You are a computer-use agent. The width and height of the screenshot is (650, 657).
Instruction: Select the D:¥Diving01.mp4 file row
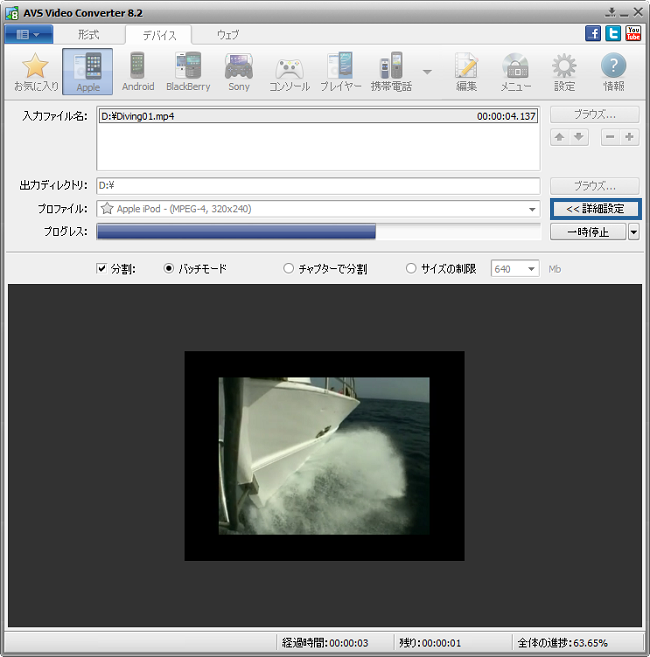[x=319, y=116]
